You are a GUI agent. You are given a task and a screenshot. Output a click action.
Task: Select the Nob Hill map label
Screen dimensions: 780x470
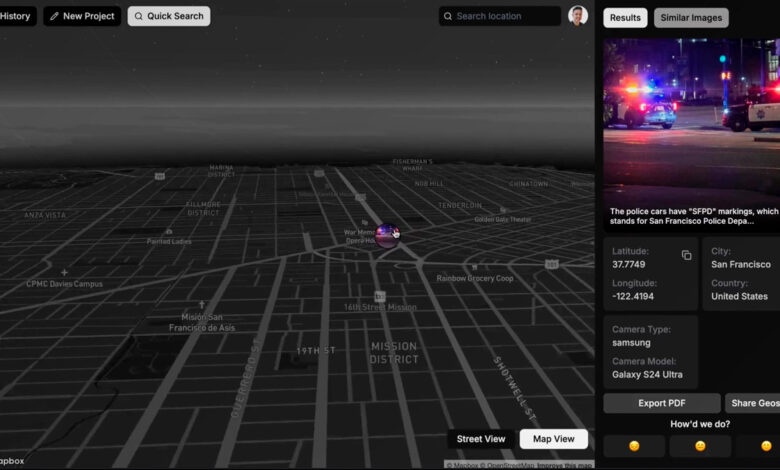429,184
